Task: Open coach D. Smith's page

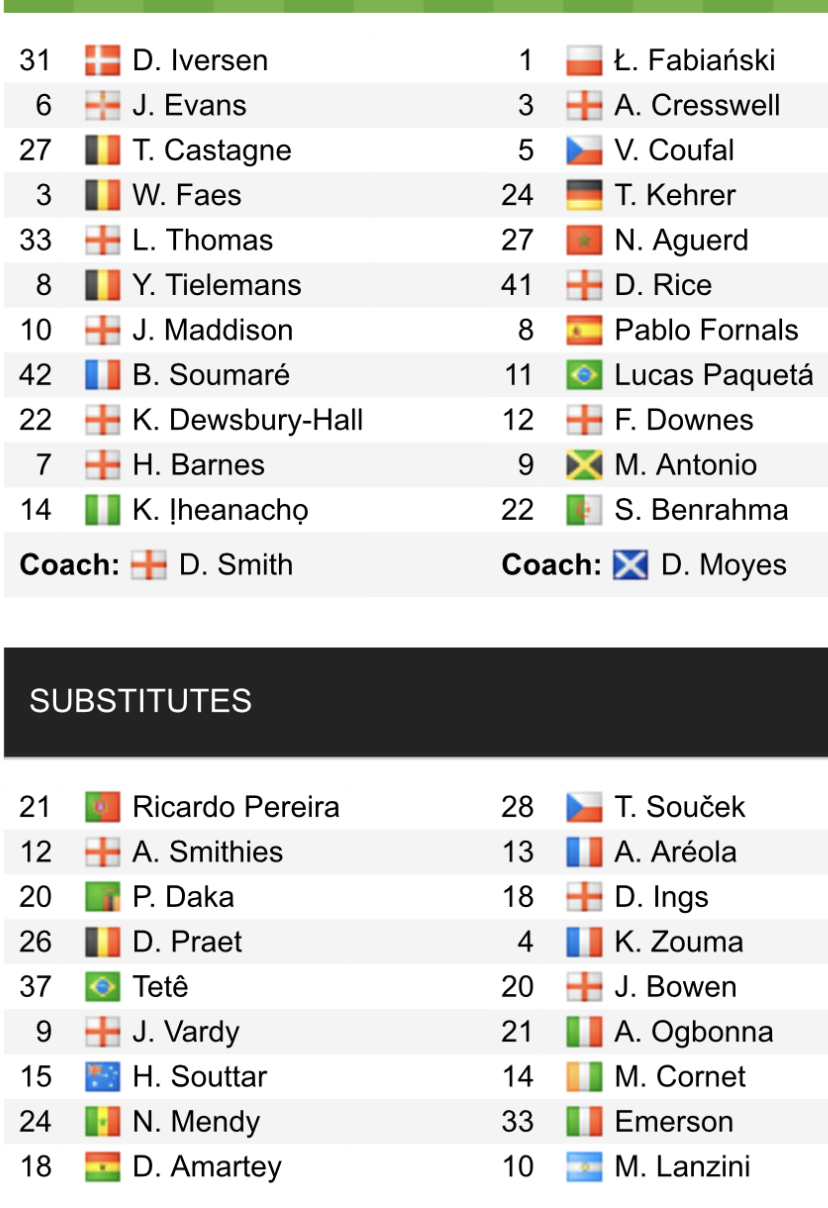Action: coord(236,565)
